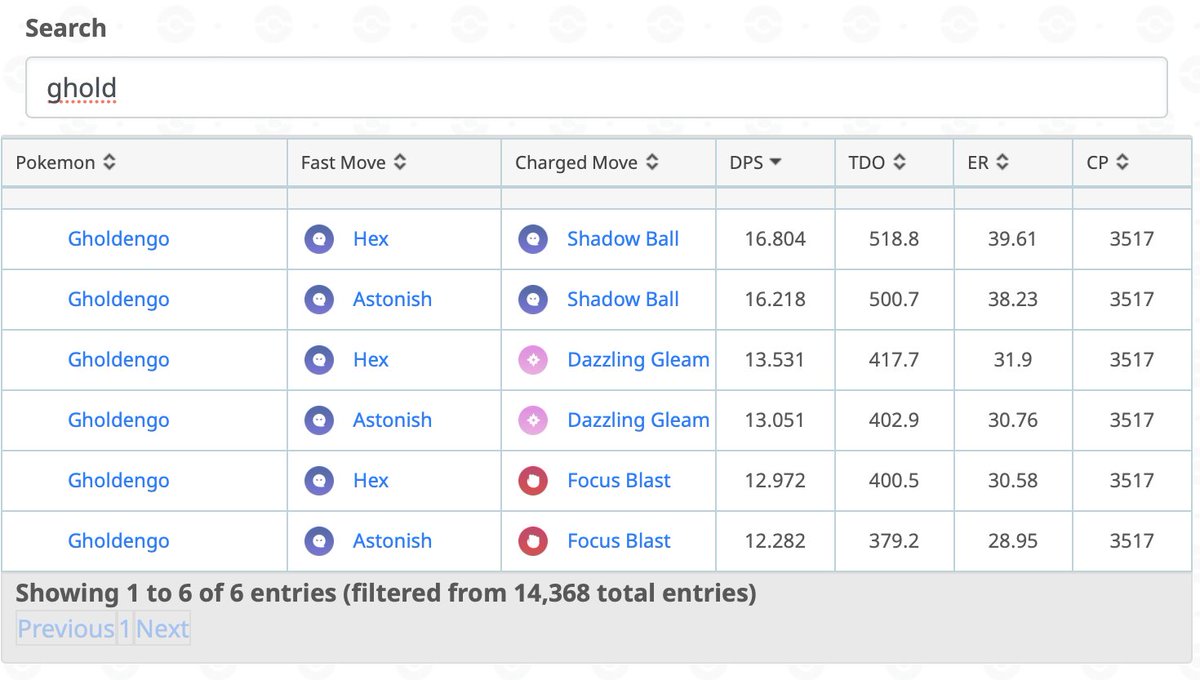This screenshot has width=1200, height=680.
Task: Click fighting icon beside Focus Blast in the 400.5 TDO row
Action: 533,481
